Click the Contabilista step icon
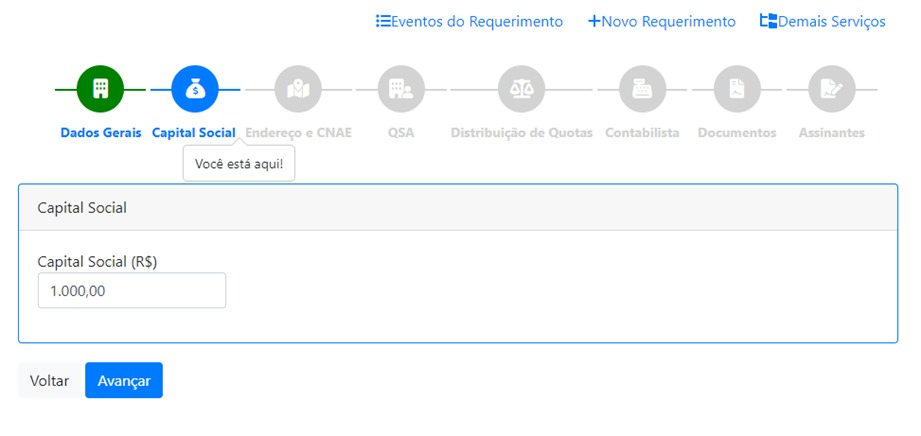This screenshot has height=436, width=921. click(642, 89)
